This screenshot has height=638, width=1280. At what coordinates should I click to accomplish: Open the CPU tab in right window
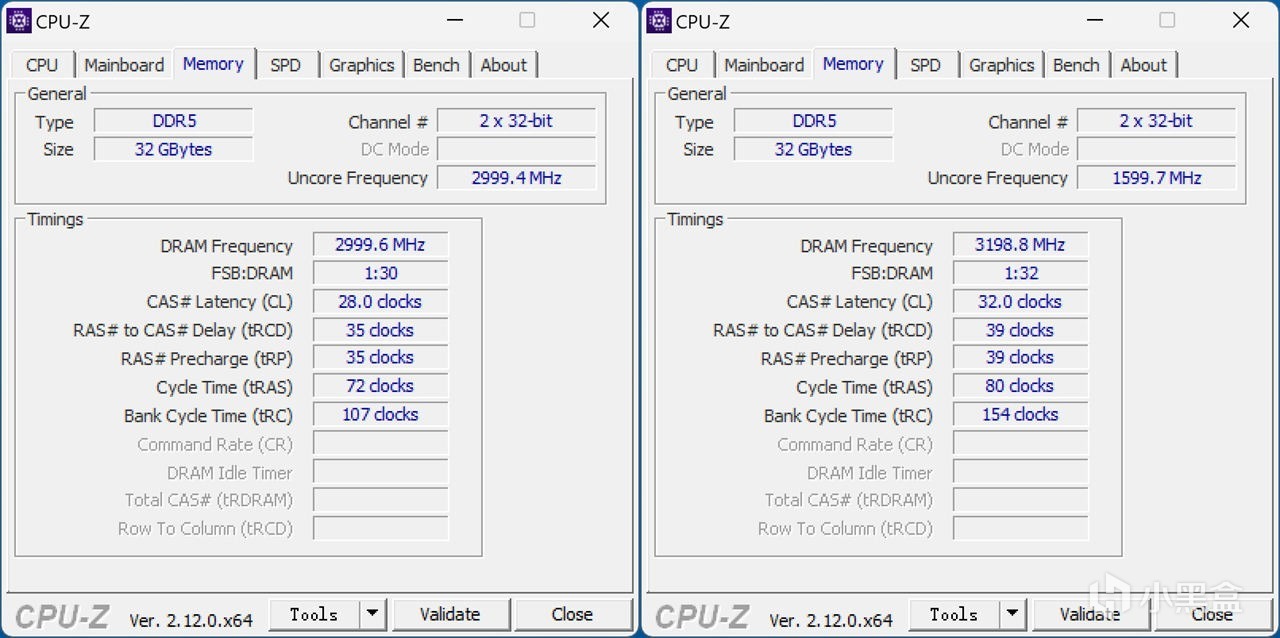pyautogui.click(x=682, y=65)
